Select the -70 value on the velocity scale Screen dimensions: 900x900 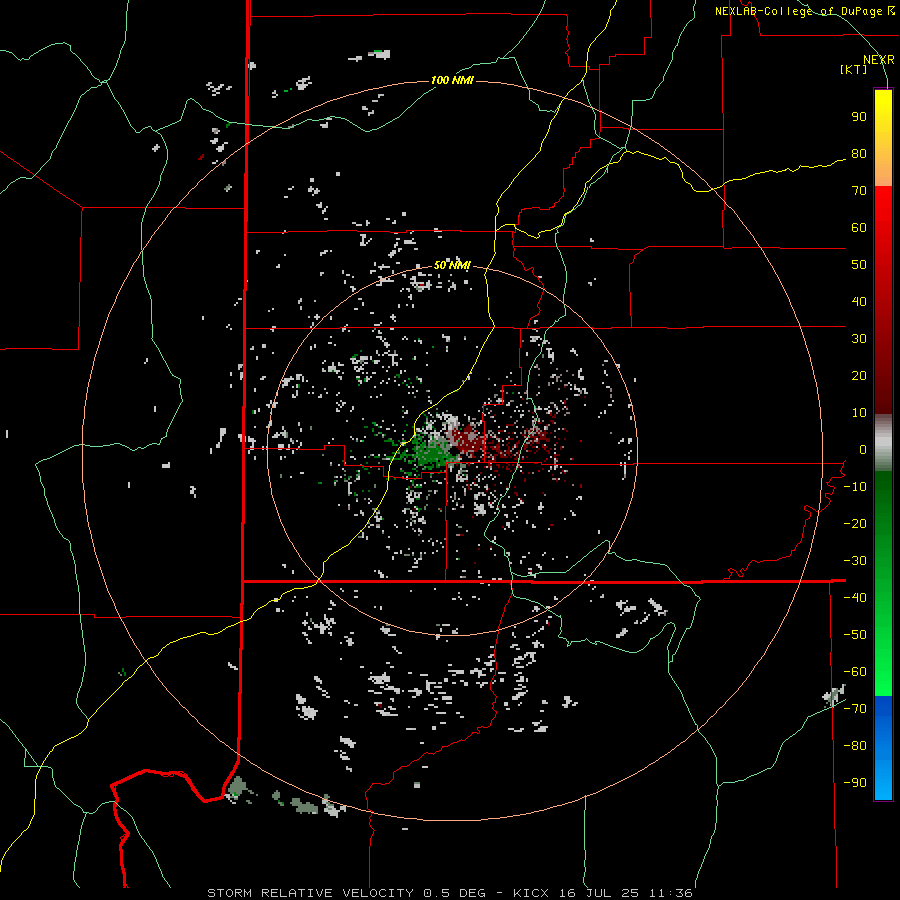(x=855, y=709)
